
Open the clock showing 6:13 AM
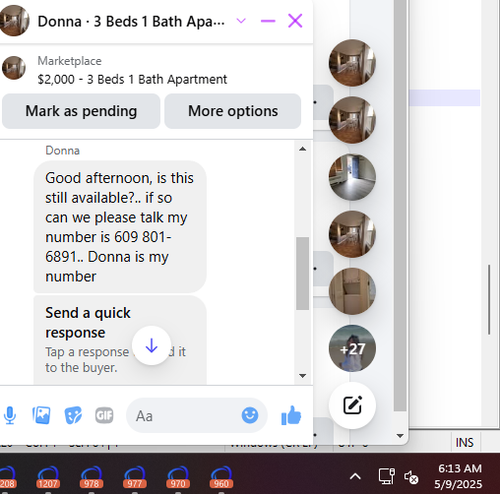coord(459,476)
